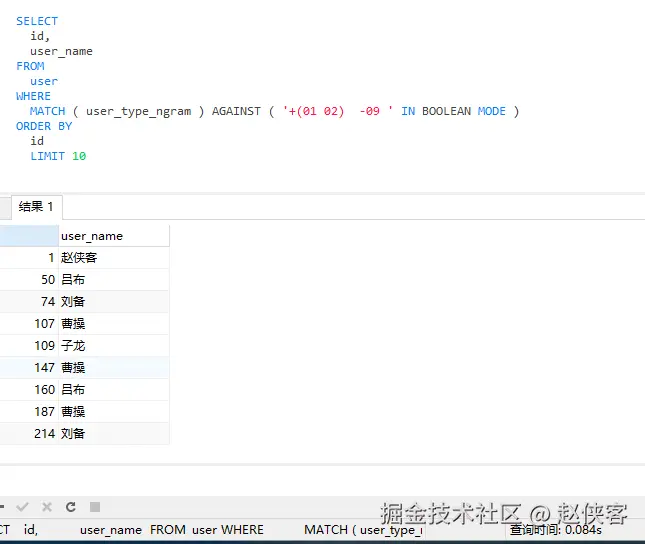Click the apply changes checkmark icon
Viewport: 645px width, 544px height.
coord(22,507)
